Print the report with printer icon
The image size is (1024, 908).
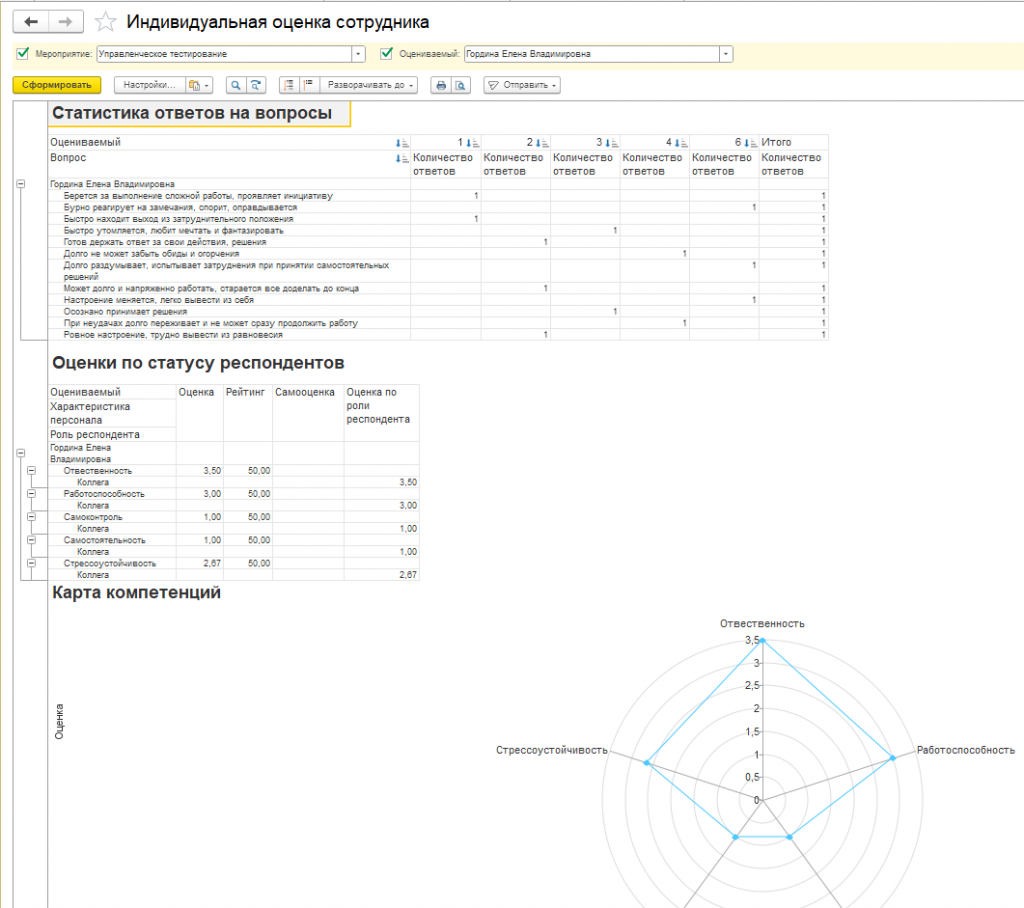[441, 85]
